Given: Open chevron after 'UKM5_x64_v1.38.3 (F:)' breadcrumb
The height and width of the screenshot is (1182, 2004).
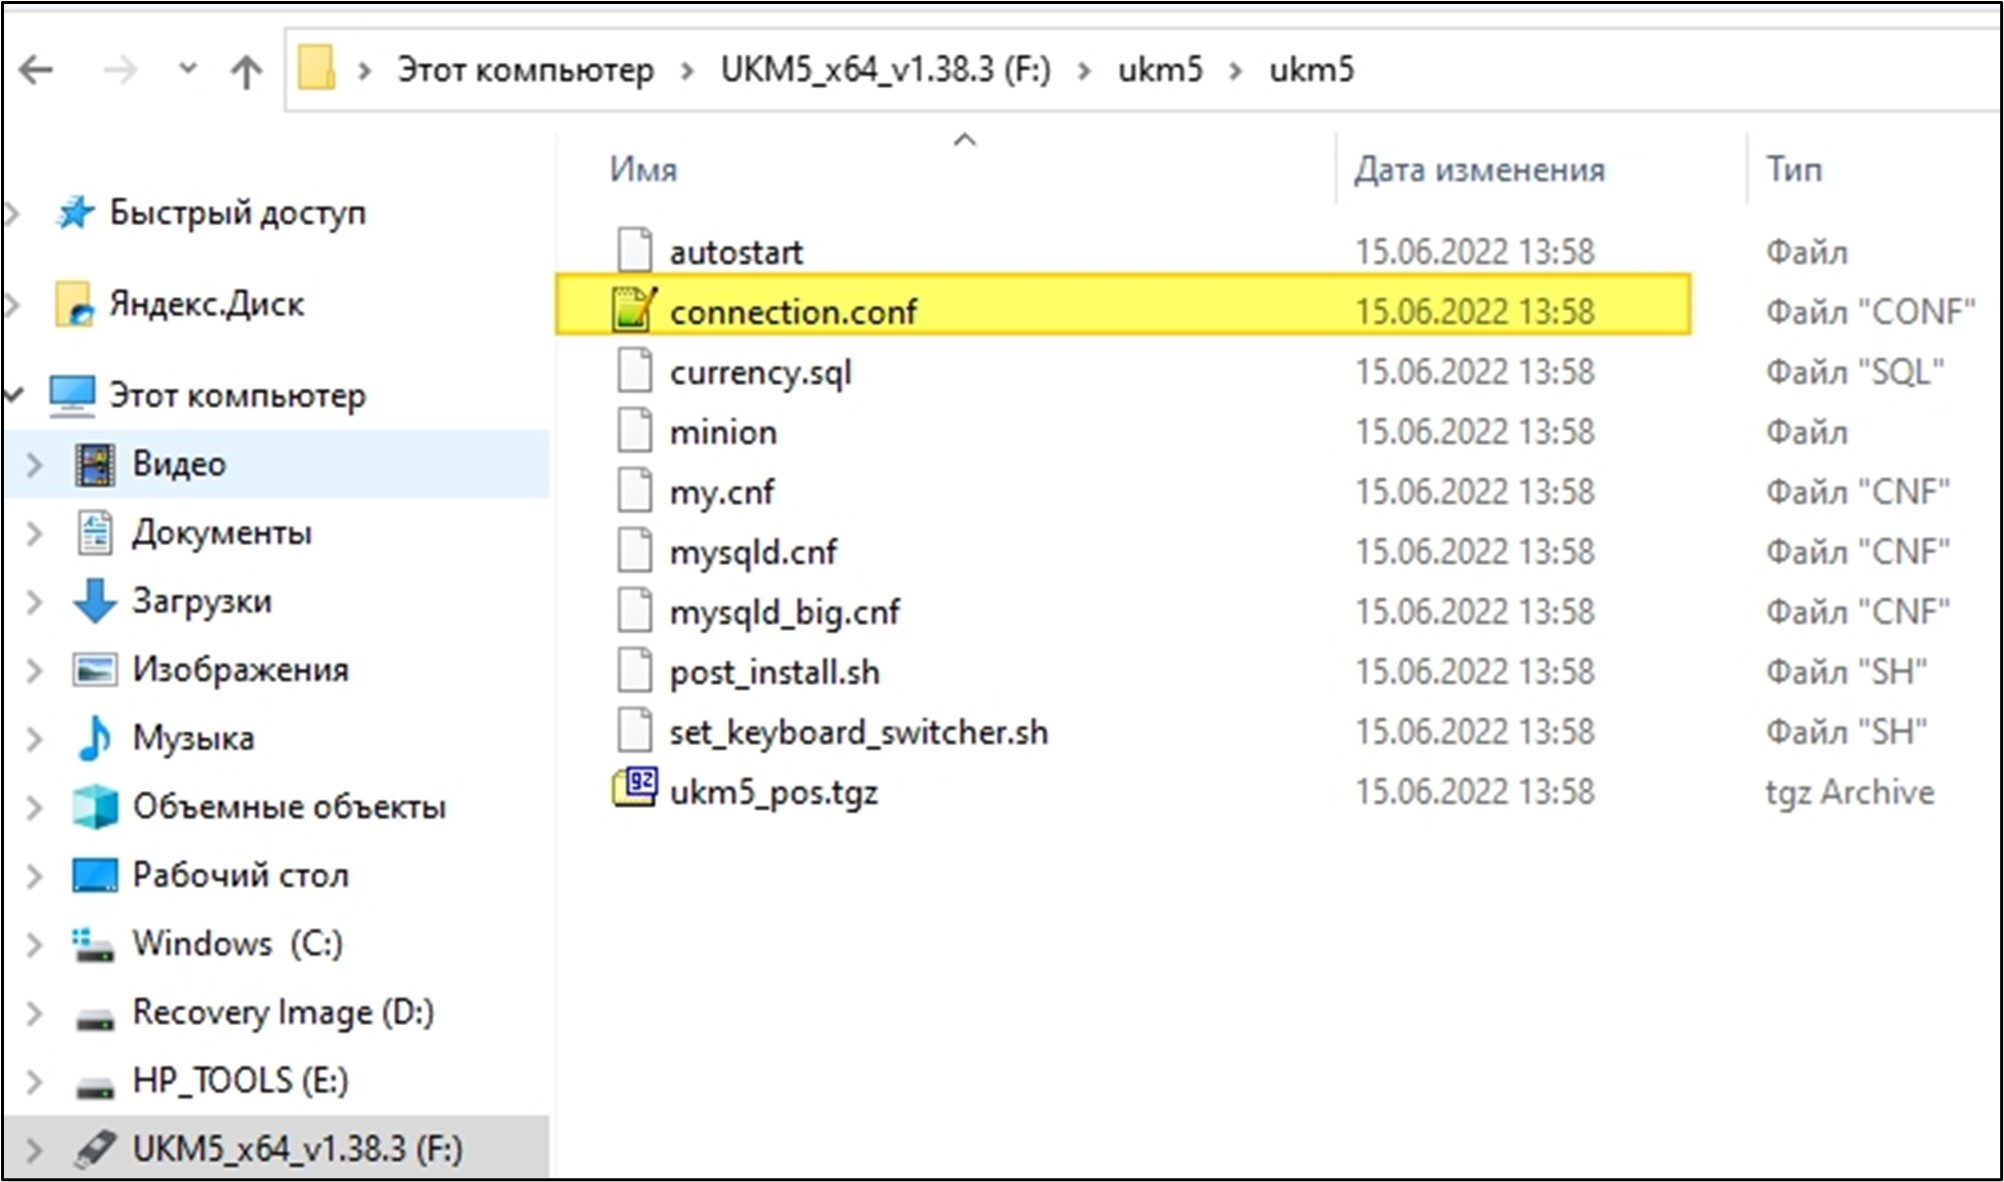Looking at the screenshot, I should pos(1084,71).
